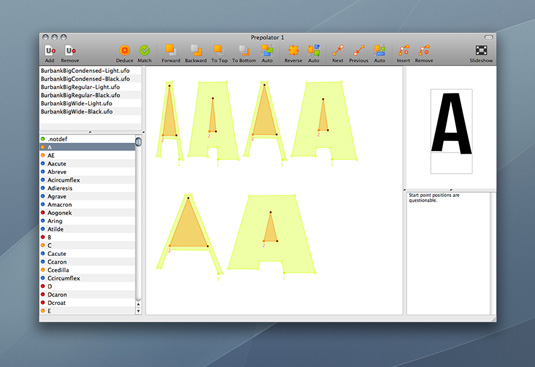This screenshot has height=367, width=535.
Task: Click Remove point icon near Insert
Action: pyautogui.click(x=424, y=50)
